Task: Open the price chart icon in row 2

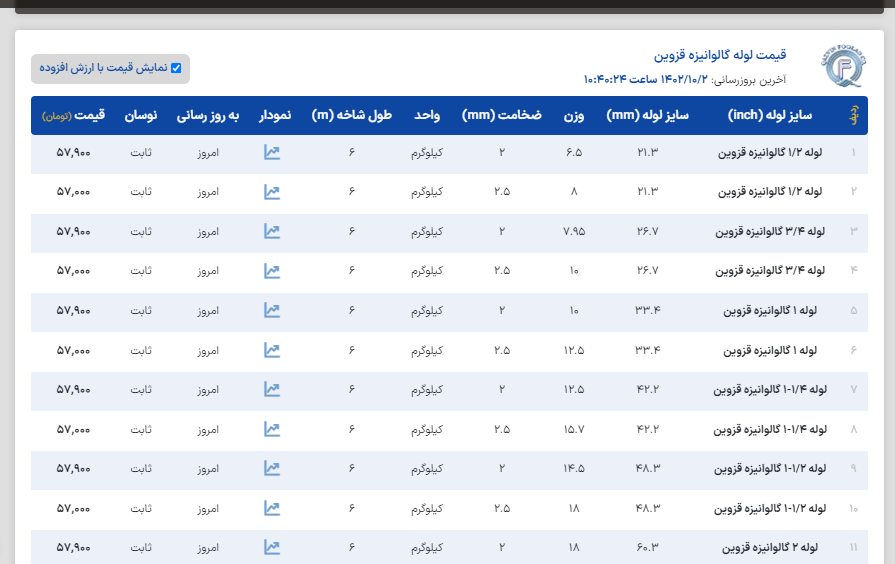Action: [272, 192]
